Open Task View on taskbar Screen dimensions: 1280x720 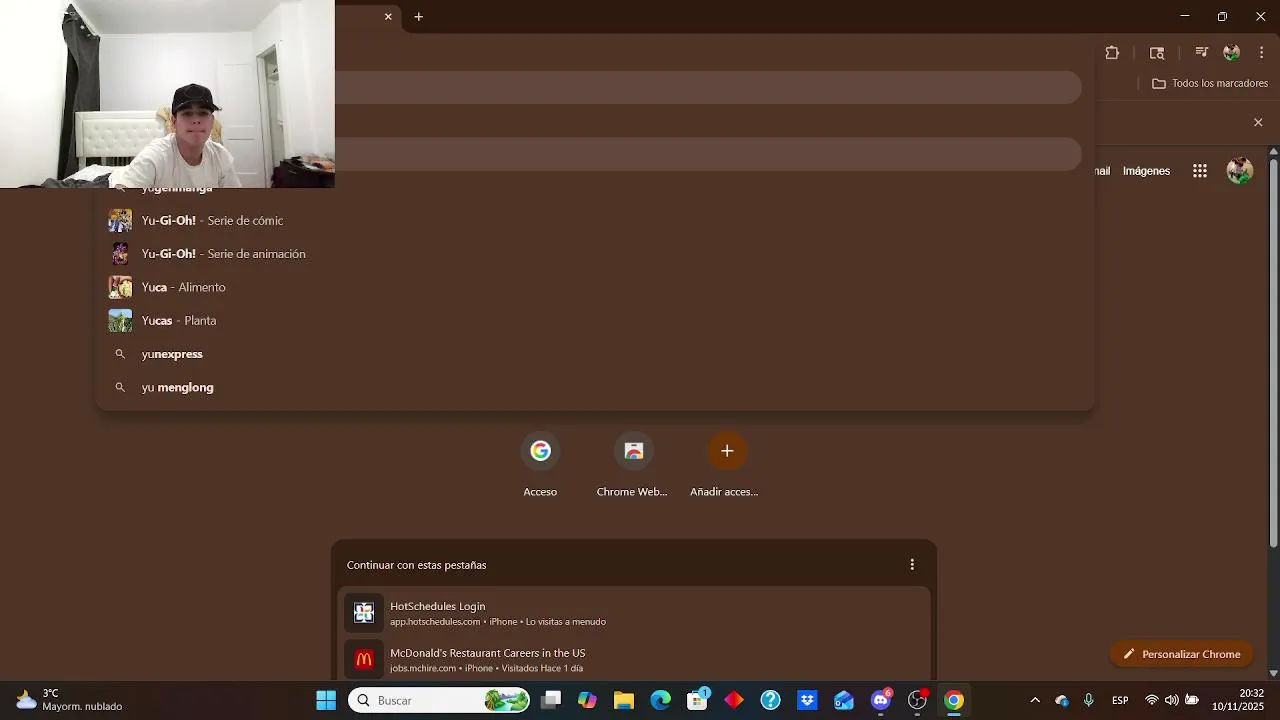point(550,700)
